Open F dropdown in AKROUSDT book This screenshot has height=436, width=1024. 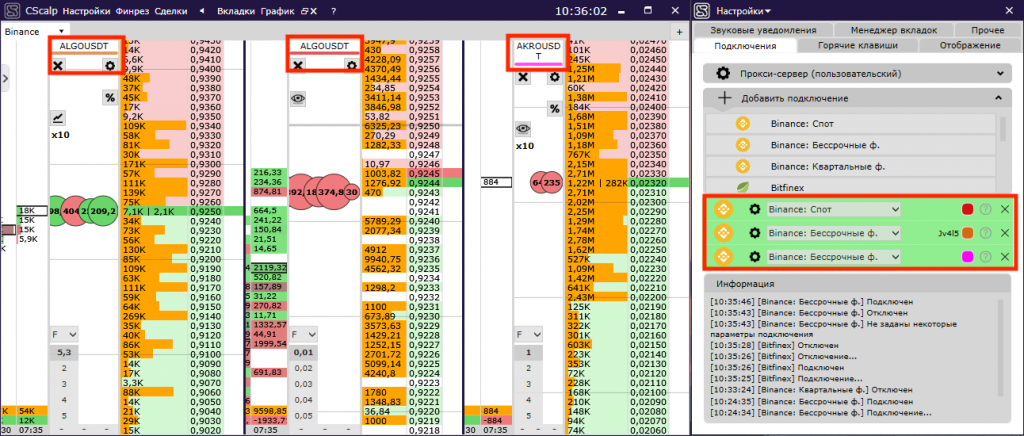526,334
